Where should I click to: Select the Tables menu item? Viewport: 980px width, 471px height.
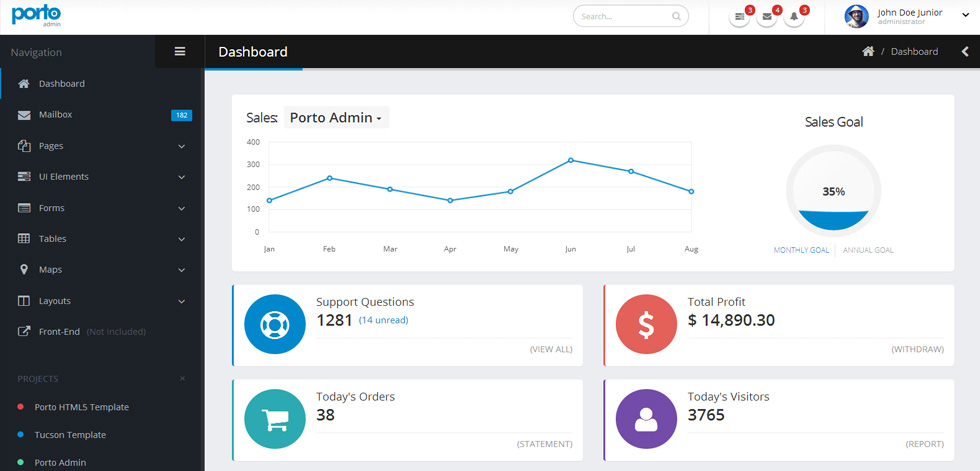(102, 239)
